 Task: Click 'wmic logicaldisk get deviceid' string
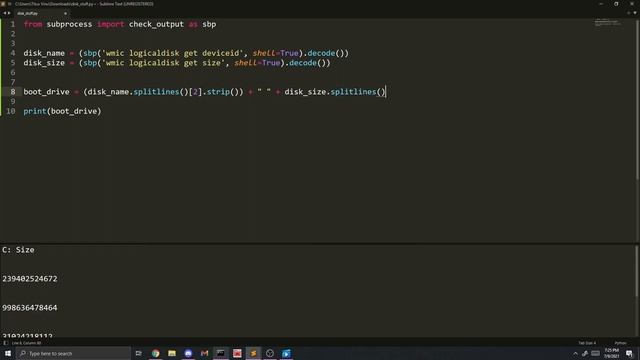[x=172, y=53]
